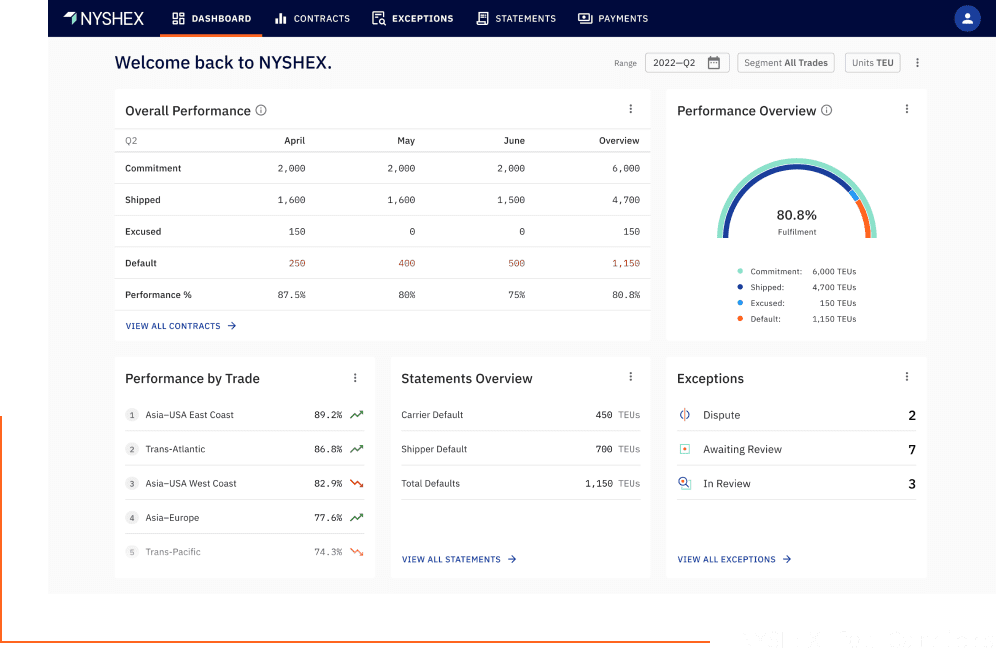Click the Excused row label

coord(143,232)
